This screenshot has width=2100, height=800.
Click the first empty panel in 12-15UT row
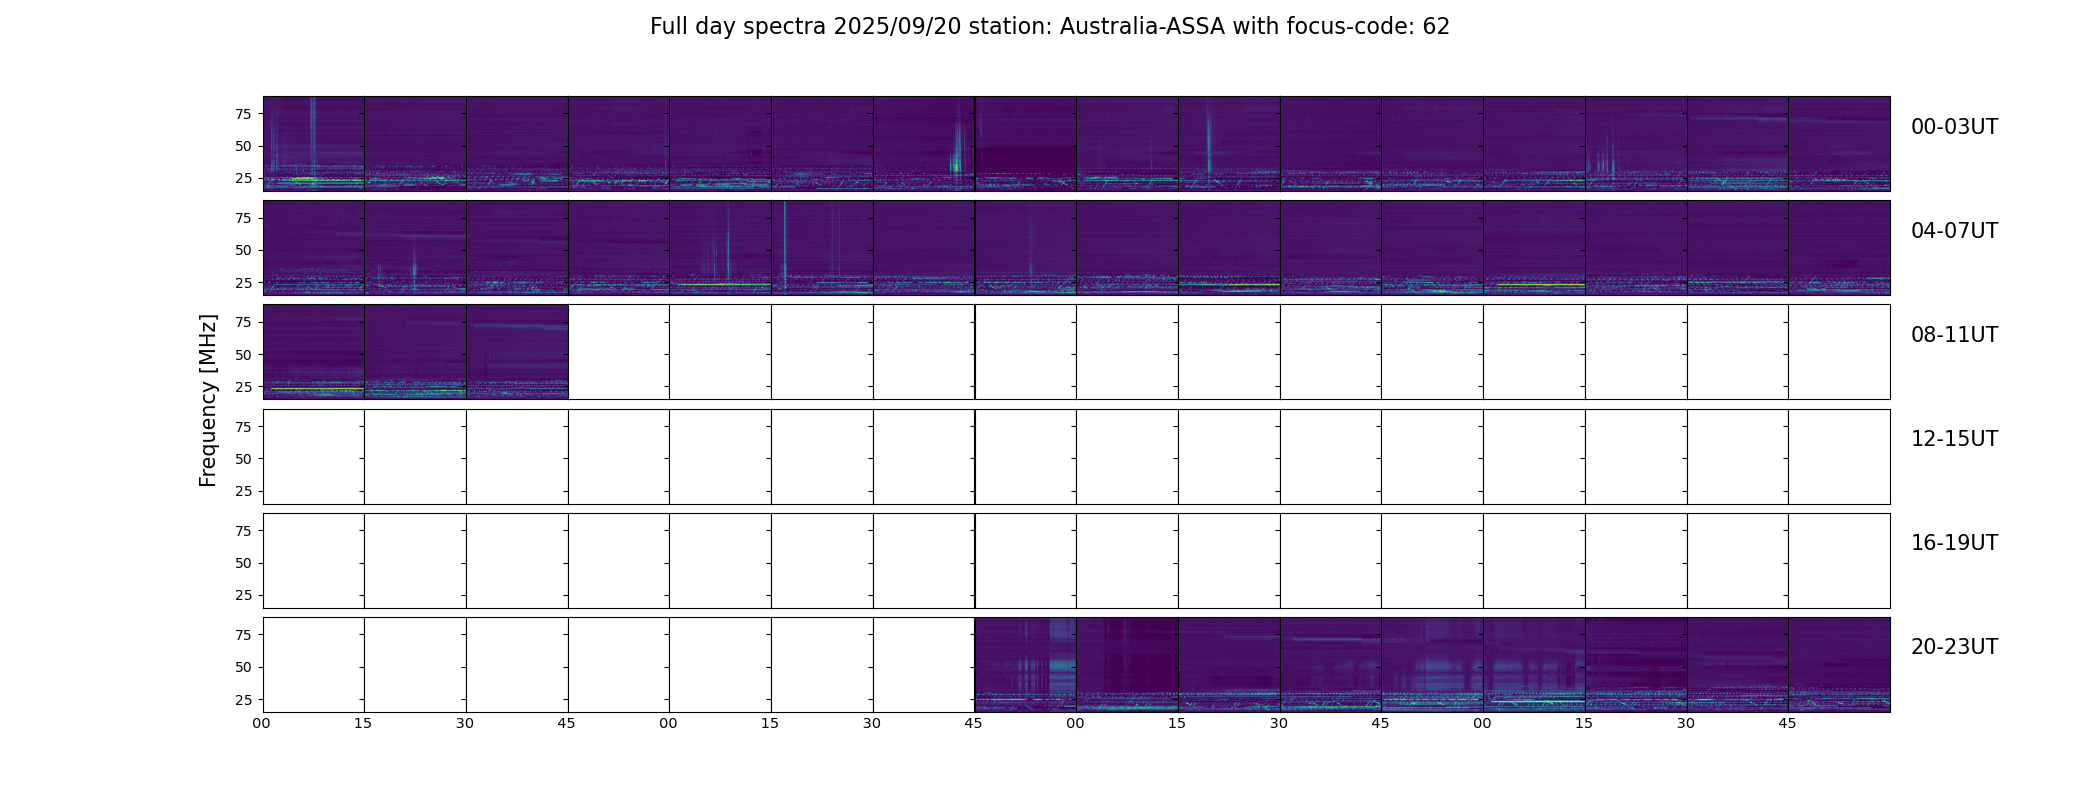tap(313, 456)
